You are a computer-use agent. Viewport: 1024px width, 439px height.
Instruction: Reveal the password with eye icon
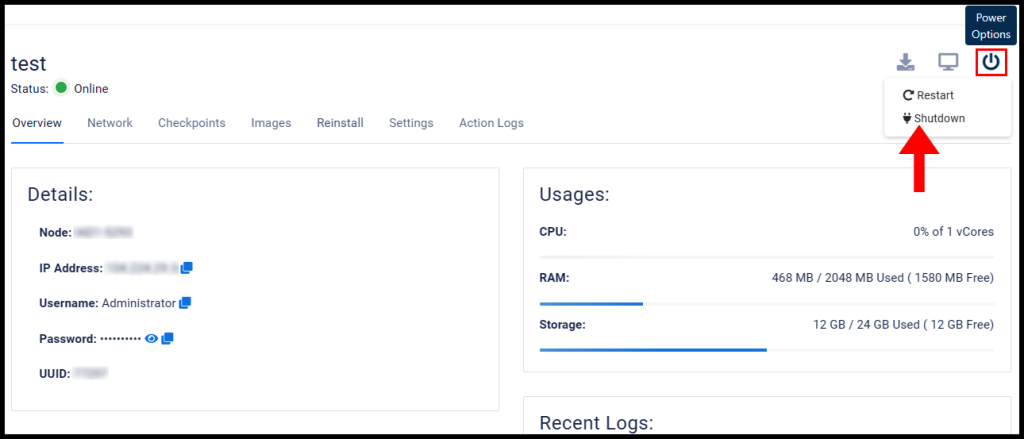152,338
